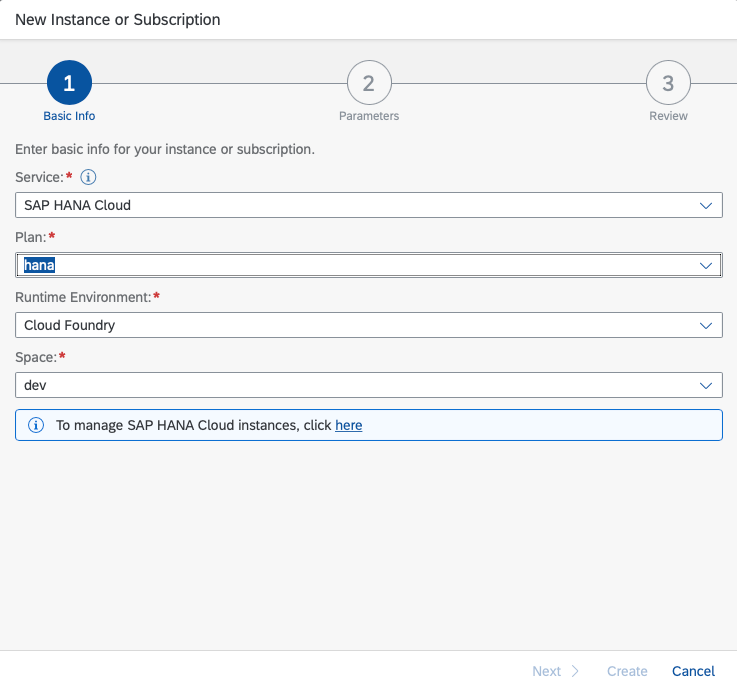
Task: Click the info icon in the HANA Cloud message
Action: click(x=36, y=425)
